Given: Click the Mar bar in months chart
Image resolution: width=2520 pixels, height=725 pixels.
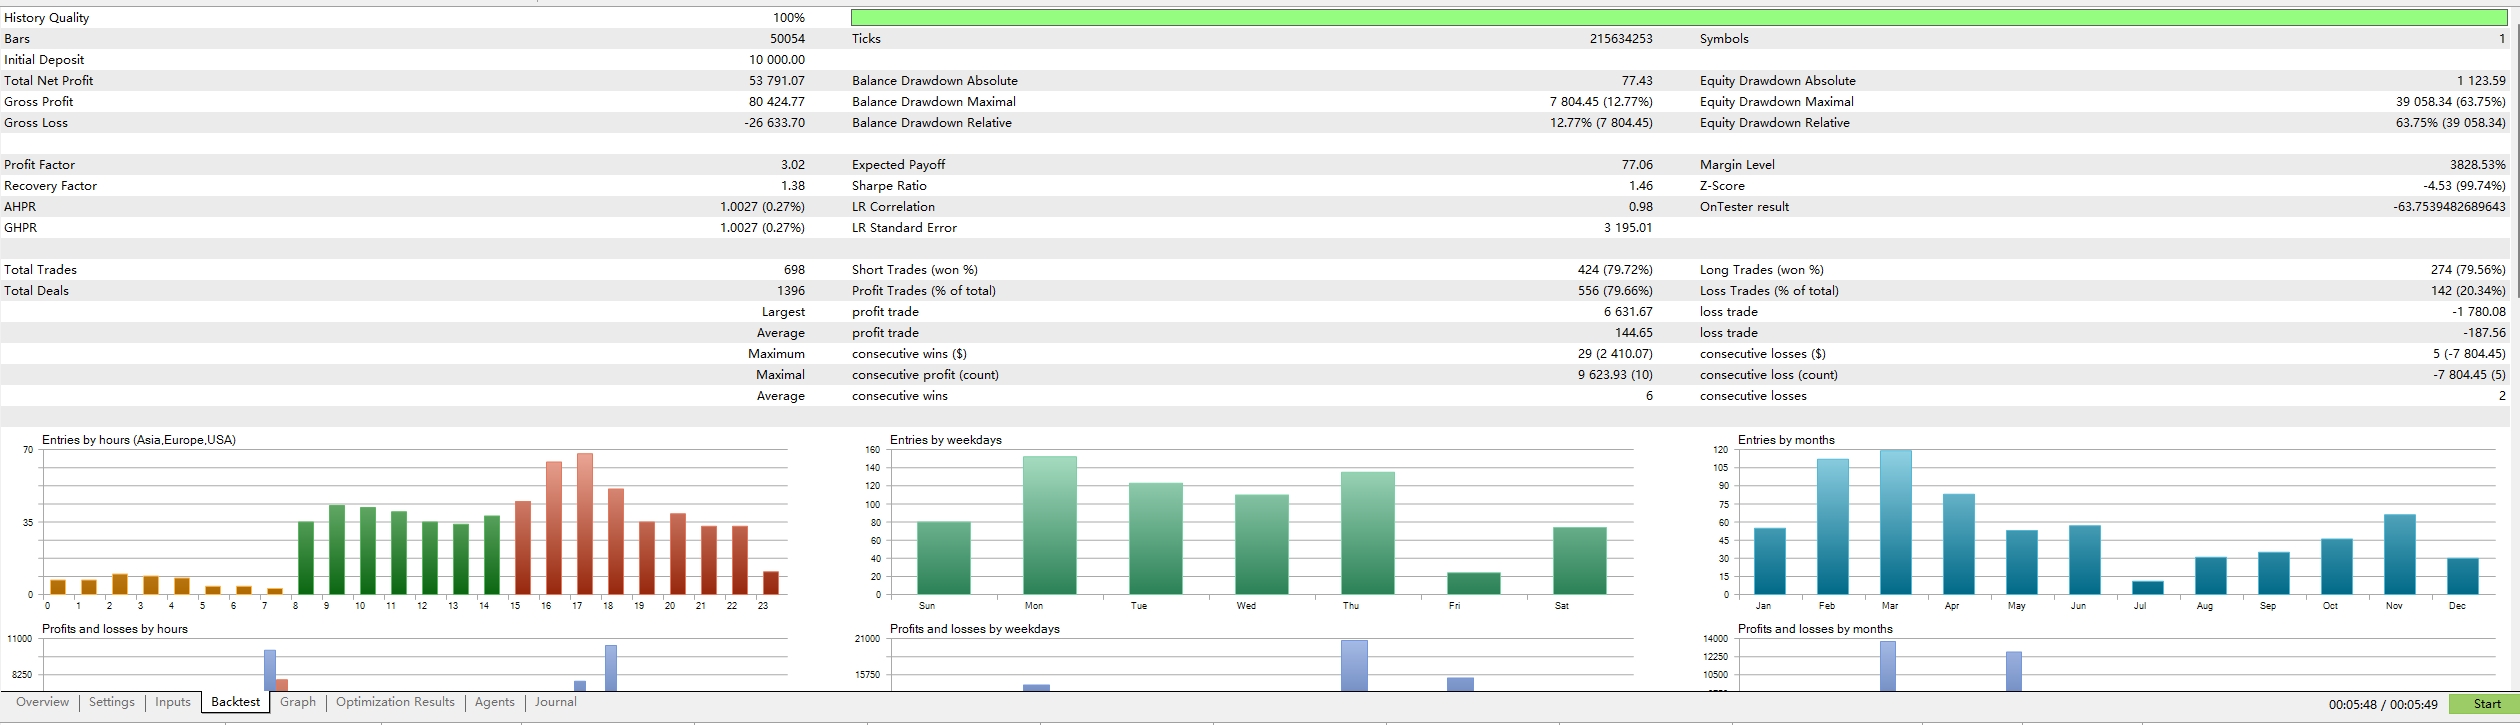Looking at the screenshot, I should click(1896, 522).
